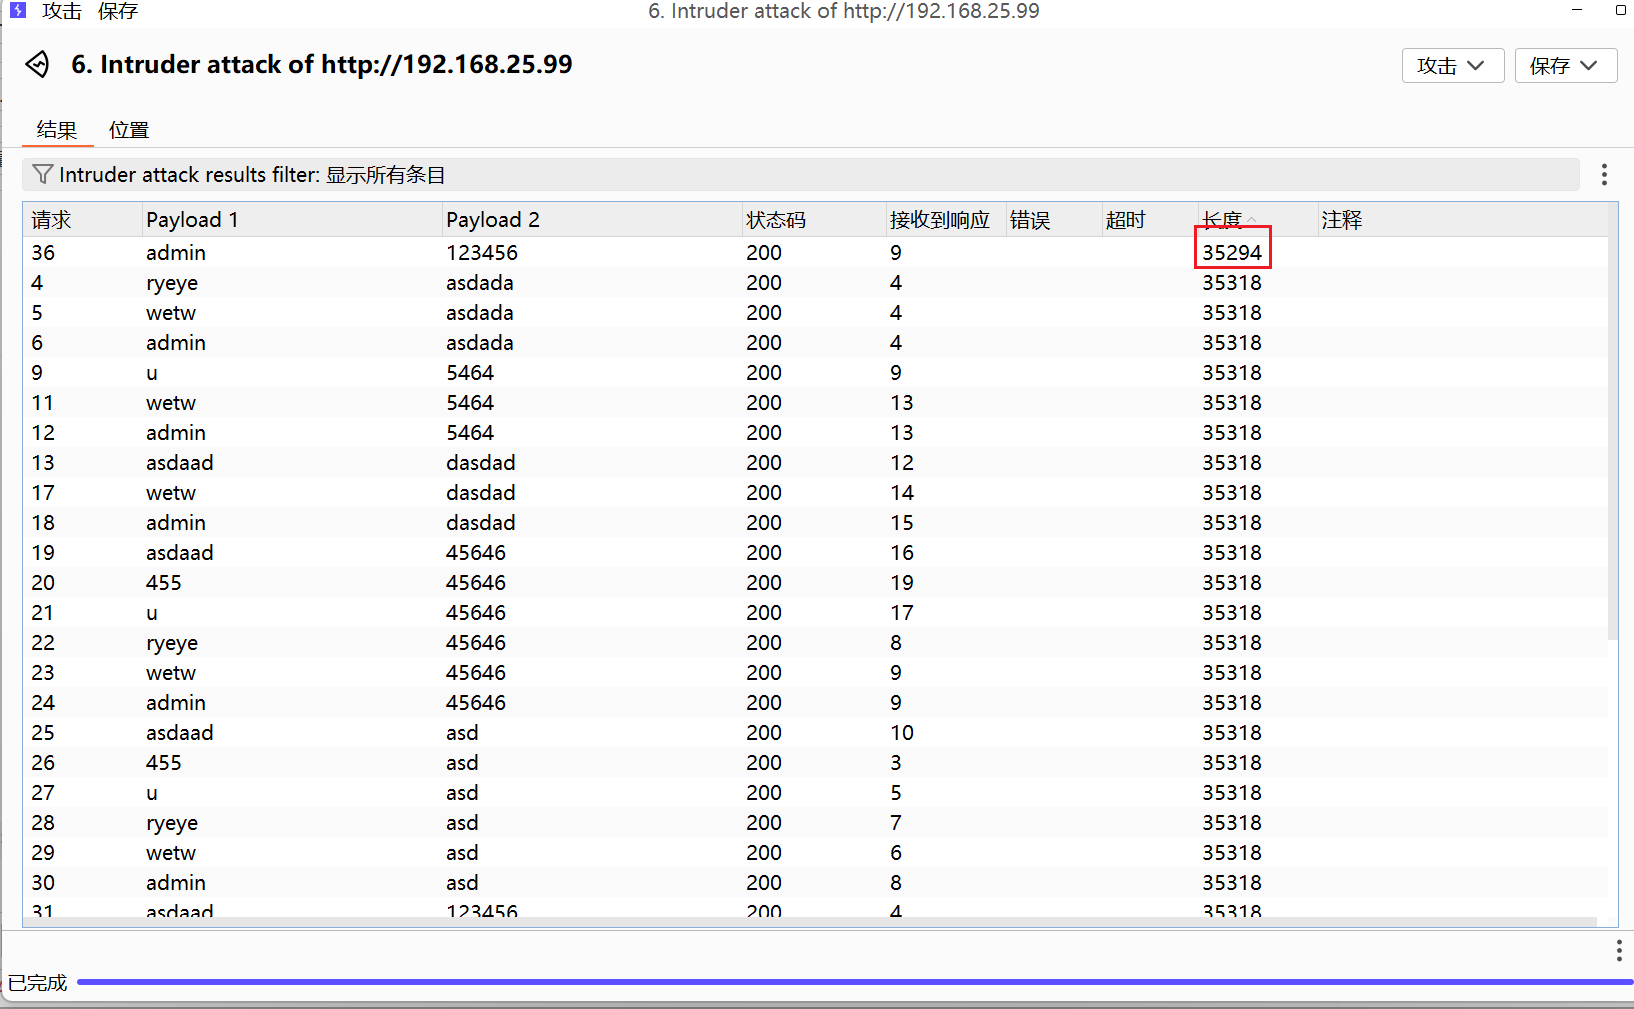
Task: Click the attack progress bar at bottom
Action: point(850,983)
